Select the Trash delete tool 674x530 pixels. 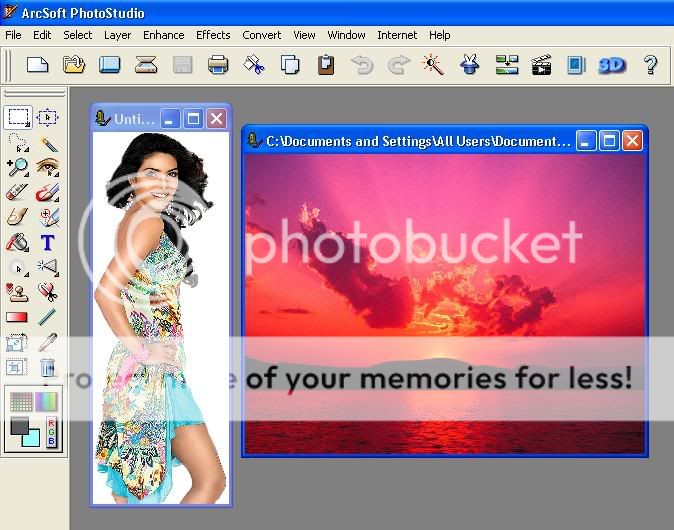tap(47, 367)
